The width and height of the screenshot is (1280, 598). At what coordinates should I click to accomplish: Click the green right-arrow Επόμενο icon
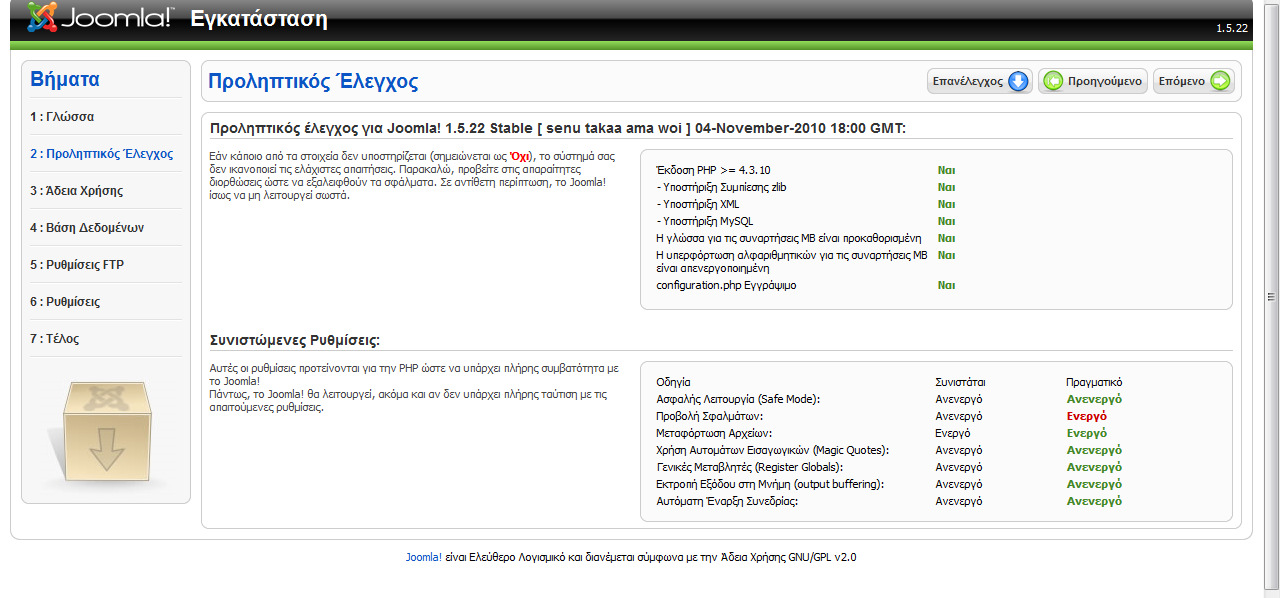1220,81
